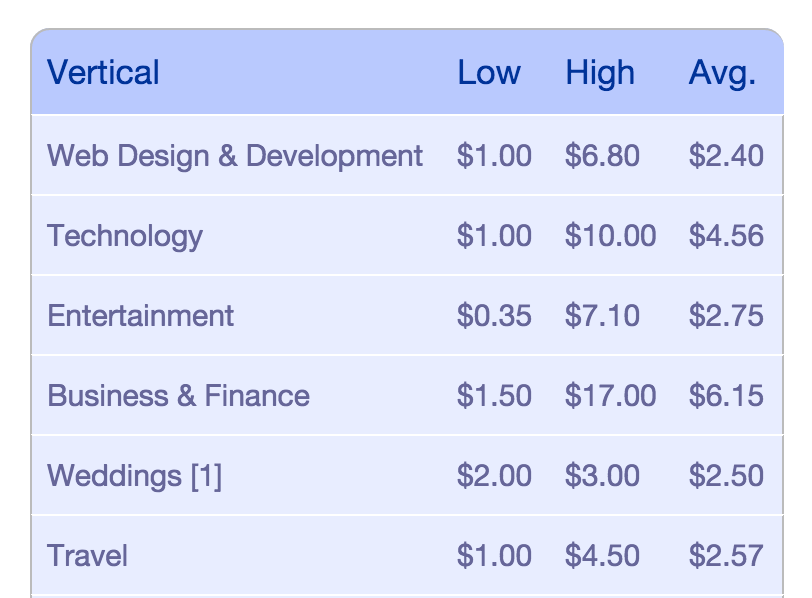Image resolution: width=812 pixels, height=598 pixels.
Task: Click the $2.50 Weddings average value
Action: click(726, 475)
